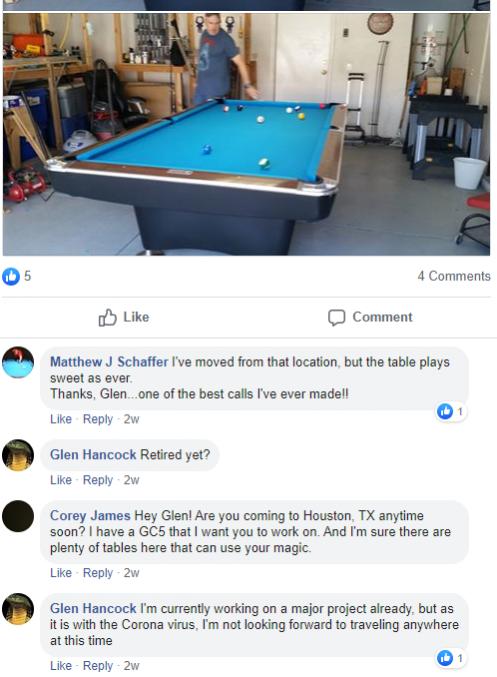Reply to Matthew J Schaffer's comment
The image size is (497, 677).
point(98,419)
